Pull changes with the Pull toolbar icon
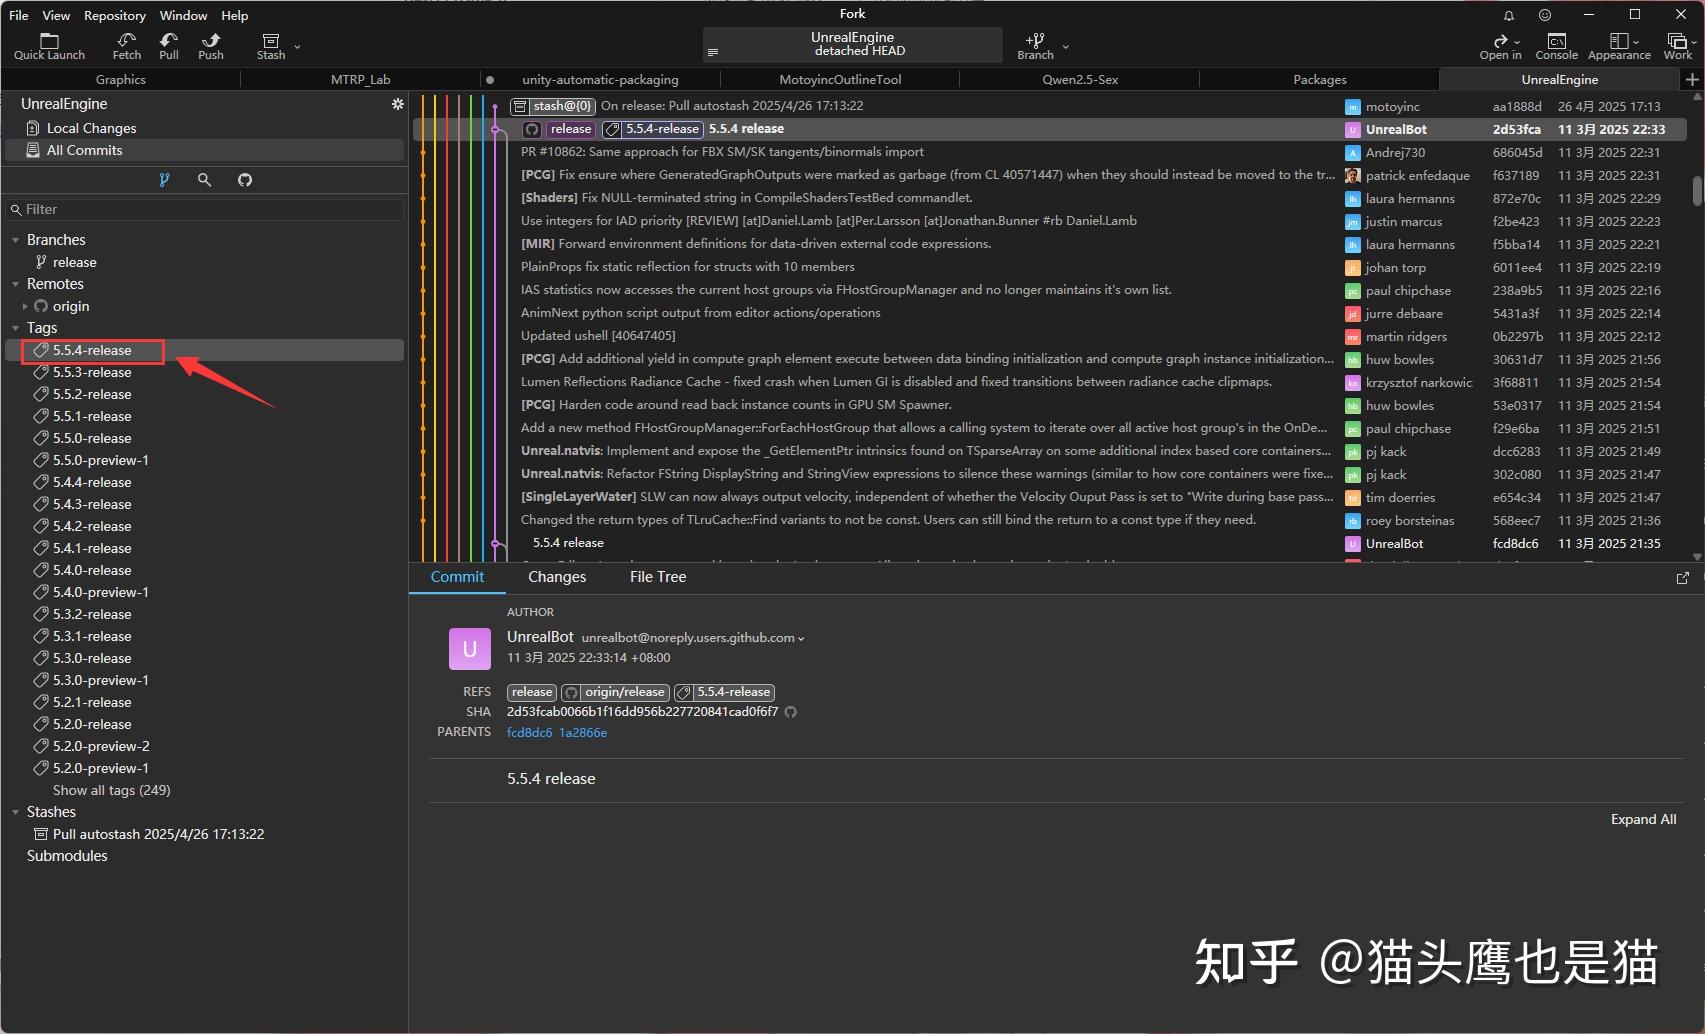The image size is (1705, 1034). pyautogui.click(x=167, y=44)
